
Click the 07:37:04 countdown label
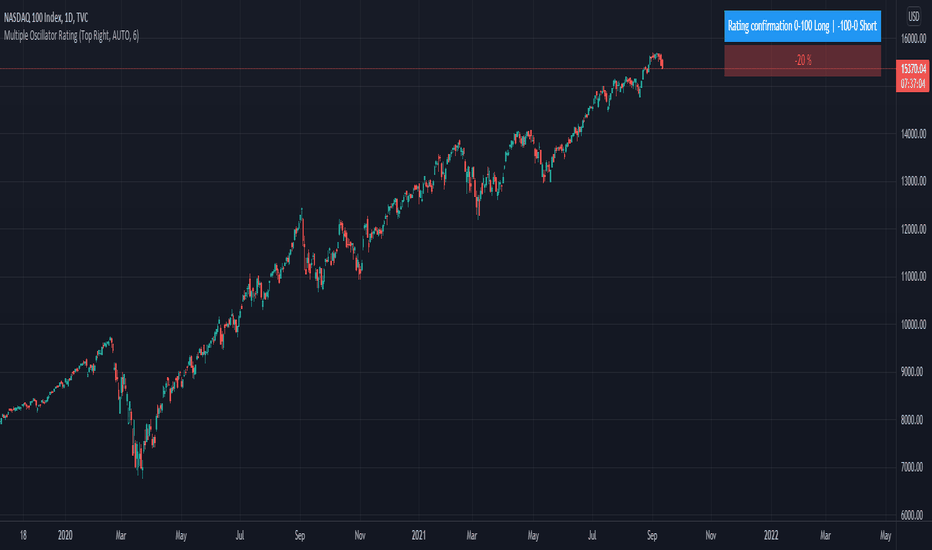coord(913,84)
